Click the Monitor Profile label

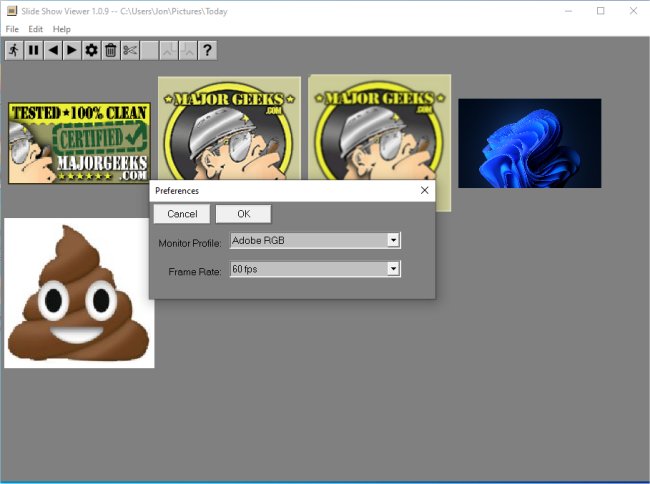point(190,243)
